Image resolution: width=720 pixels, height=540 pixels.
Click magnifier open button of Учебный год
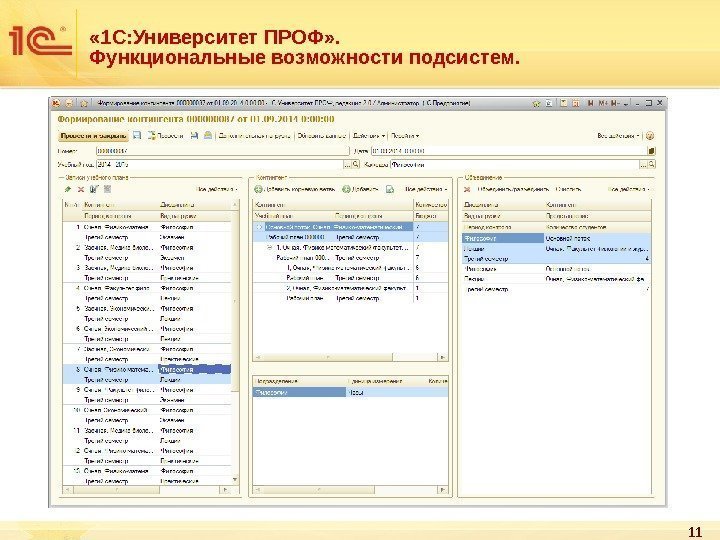[x=356, y=164]
